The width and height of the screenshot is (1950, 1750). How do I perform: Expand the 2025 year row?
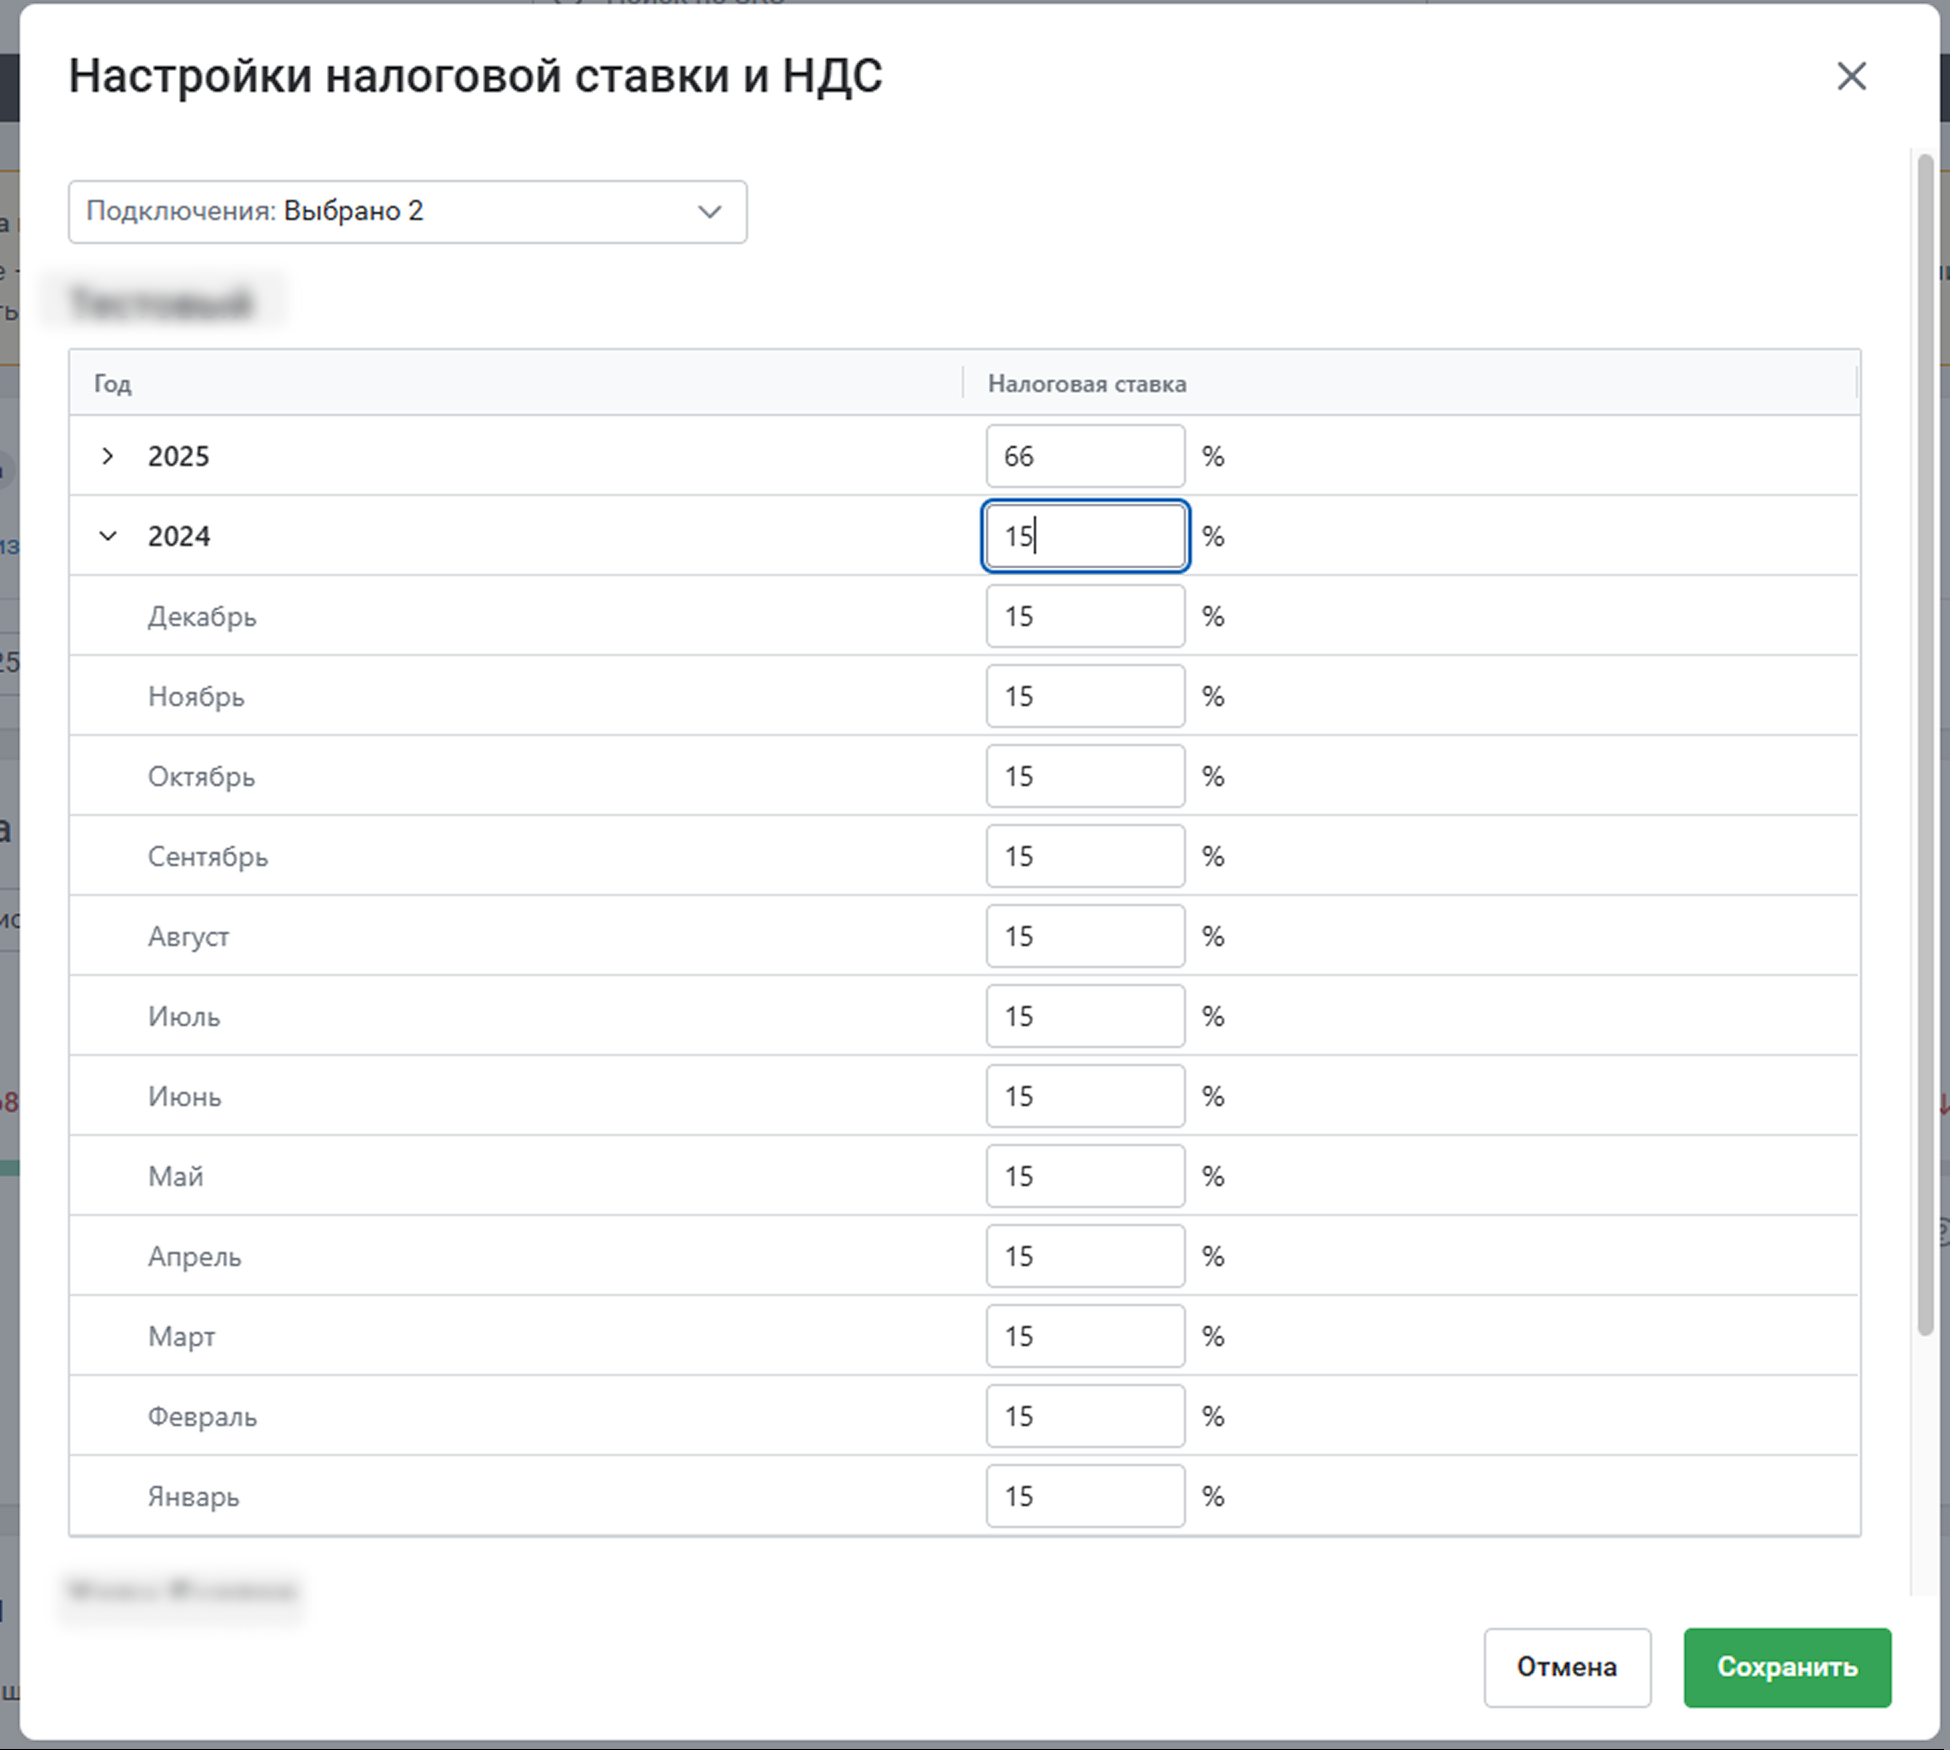pyautogui.click(x=108, y=456)
